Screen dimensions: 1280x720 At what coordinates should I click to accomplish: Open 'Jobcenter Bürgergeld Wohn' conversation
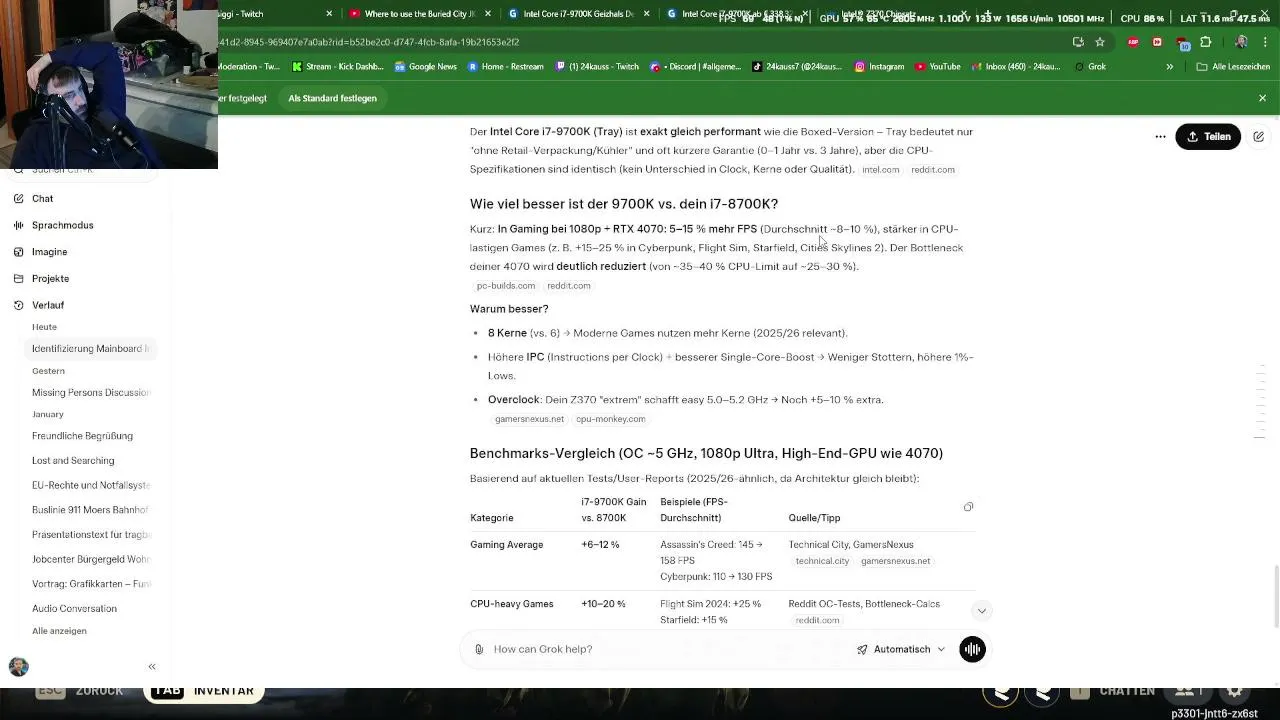(90, 559)
